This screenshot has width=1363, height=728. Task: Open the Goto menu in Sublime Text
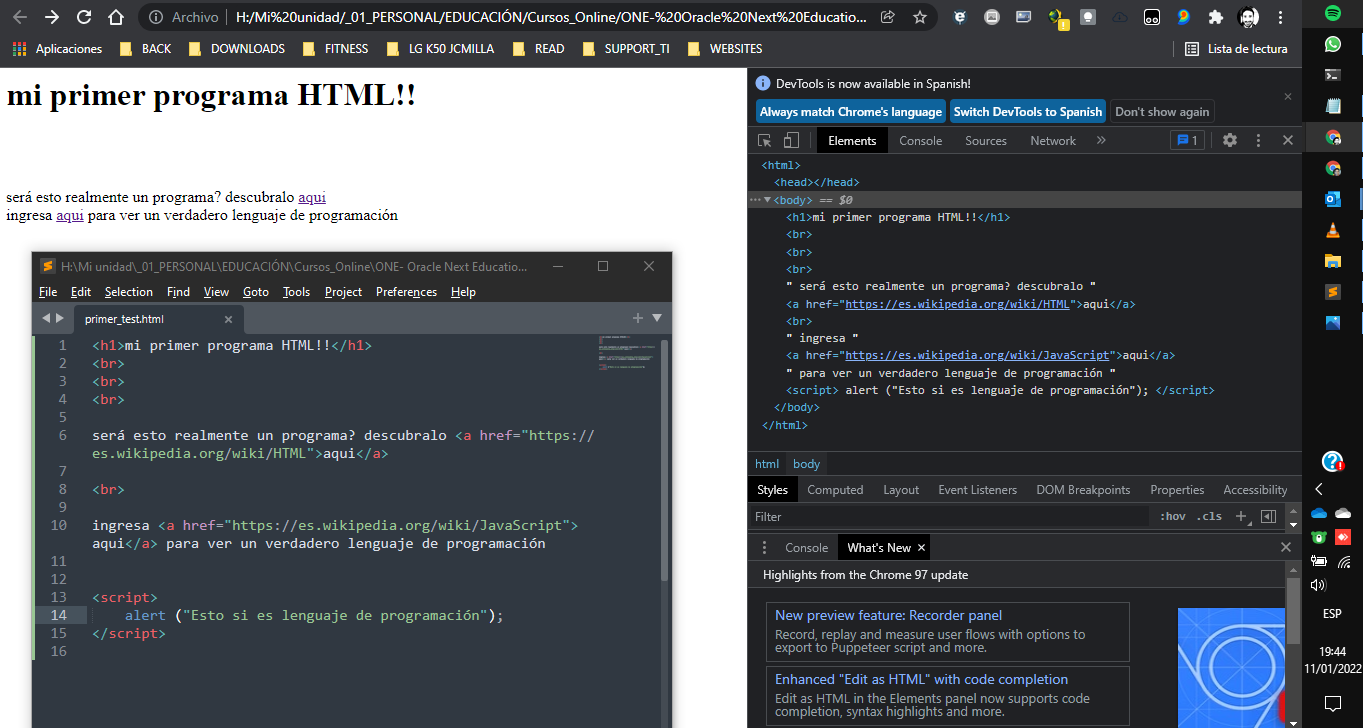pos(256,292)
